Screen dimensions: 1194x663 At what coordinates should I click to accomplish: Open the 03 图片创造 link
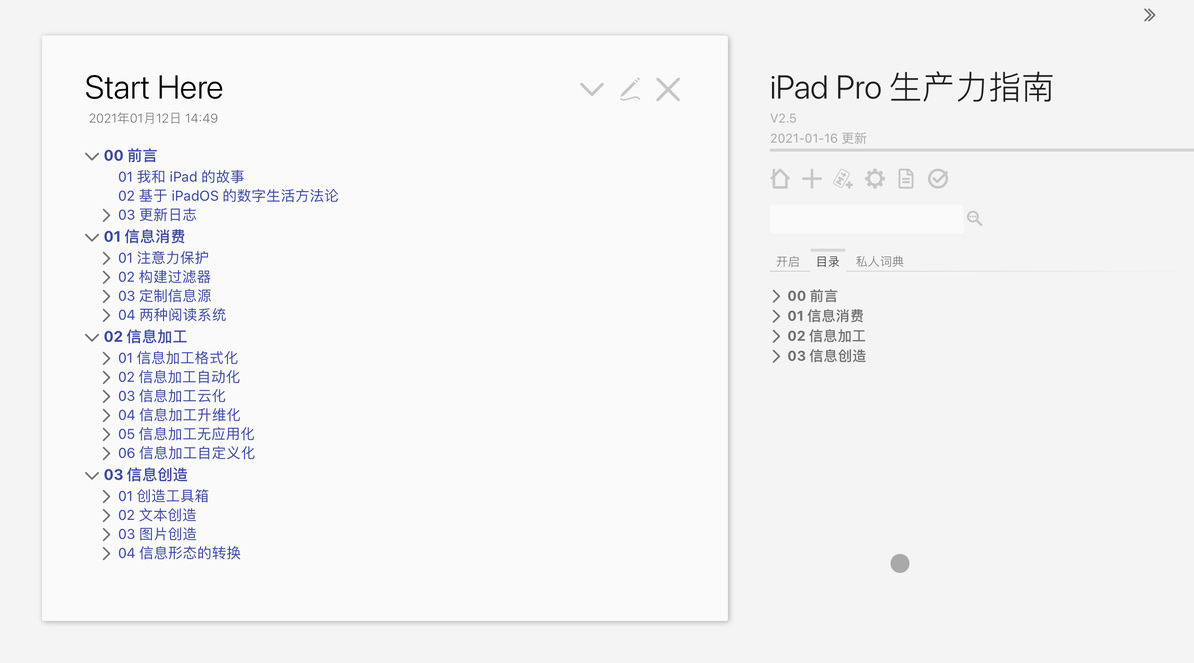coord(157,534)
